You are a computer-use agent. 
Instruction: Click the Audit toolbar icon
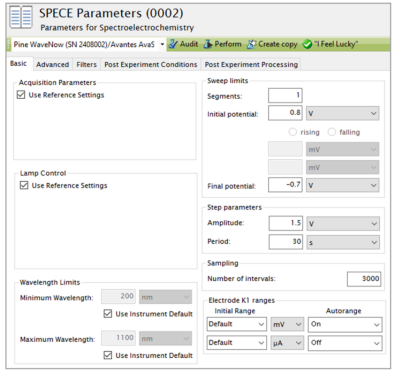click(173, 44)
